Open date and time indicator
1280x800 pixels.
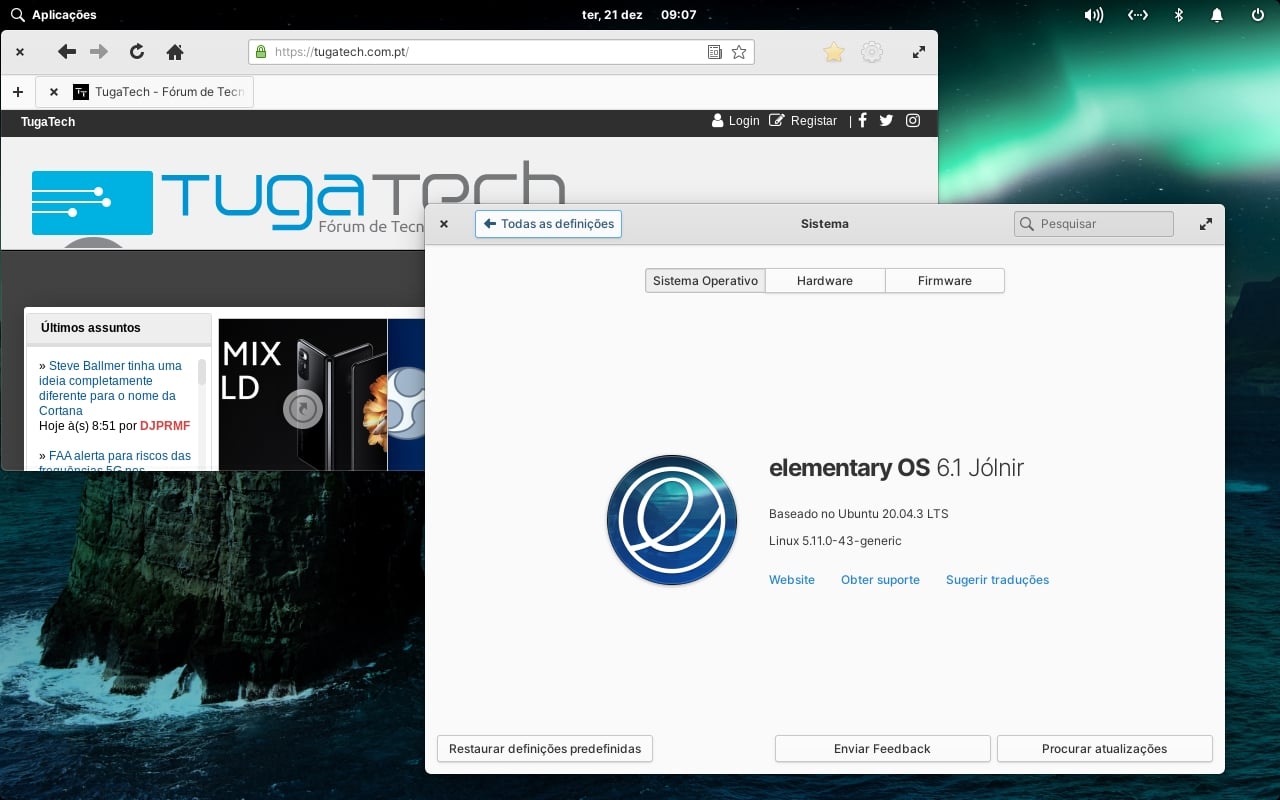coord(639,15)
